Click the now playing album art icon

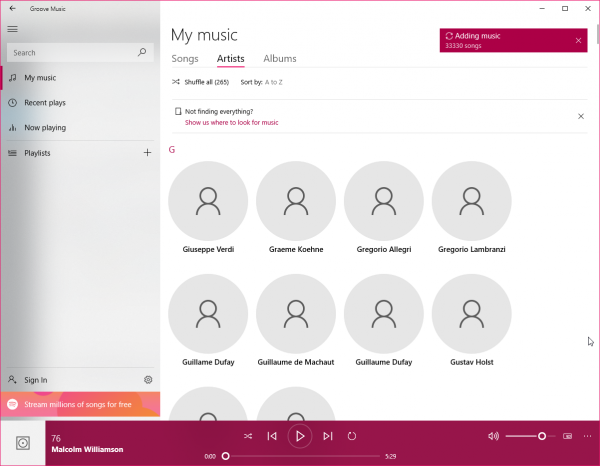(x=23, y=443)
